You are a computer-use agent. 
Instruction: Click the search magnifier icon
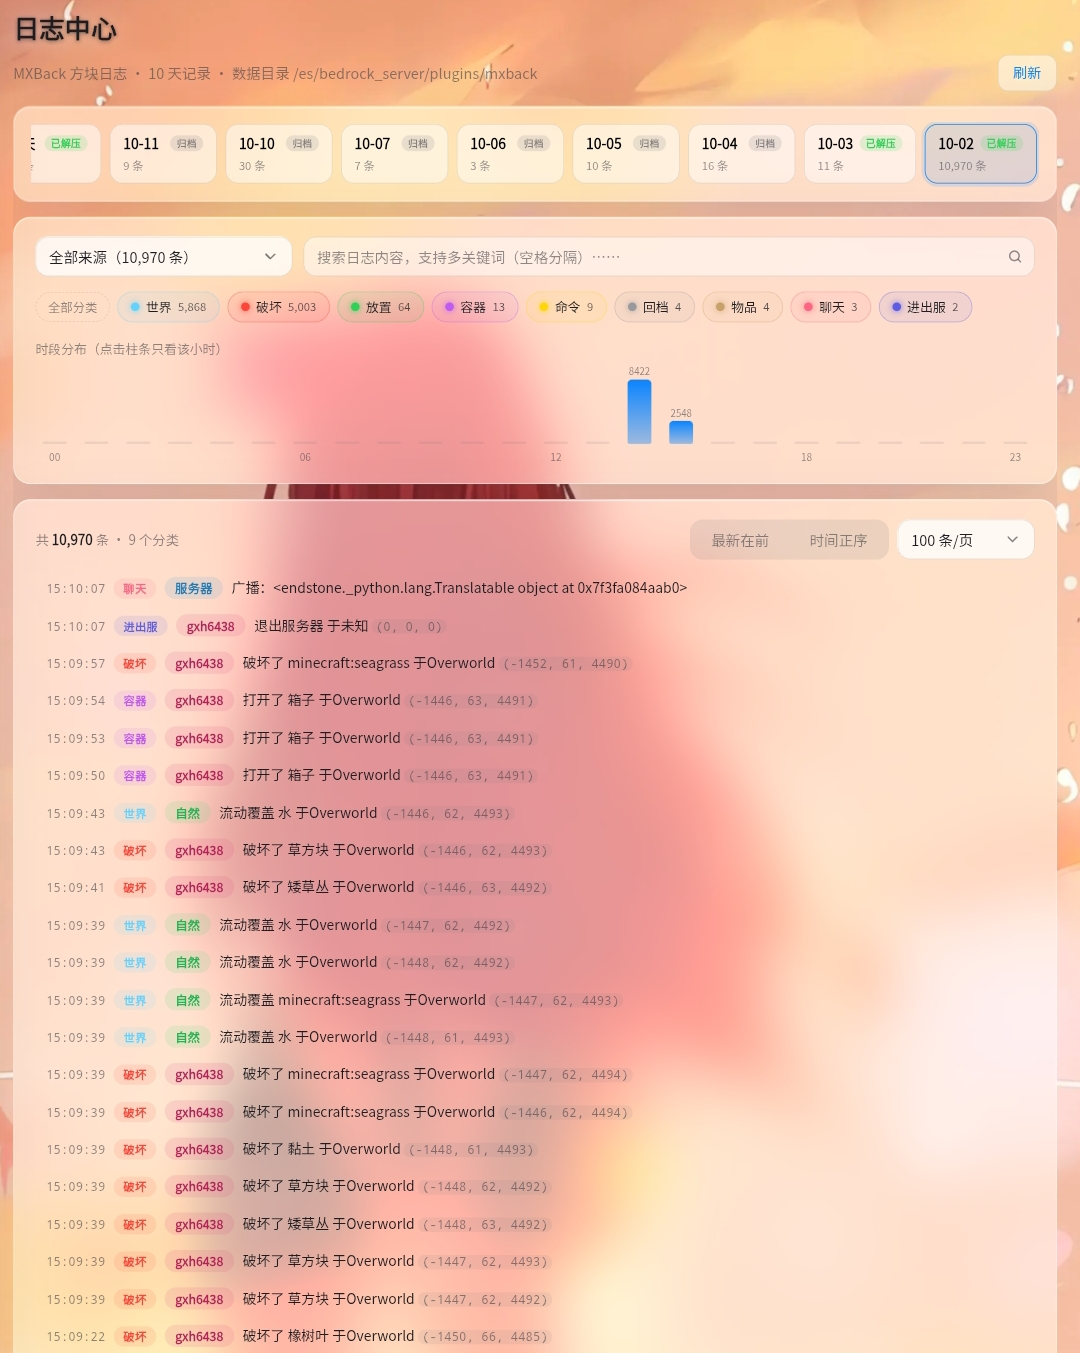1014,257
